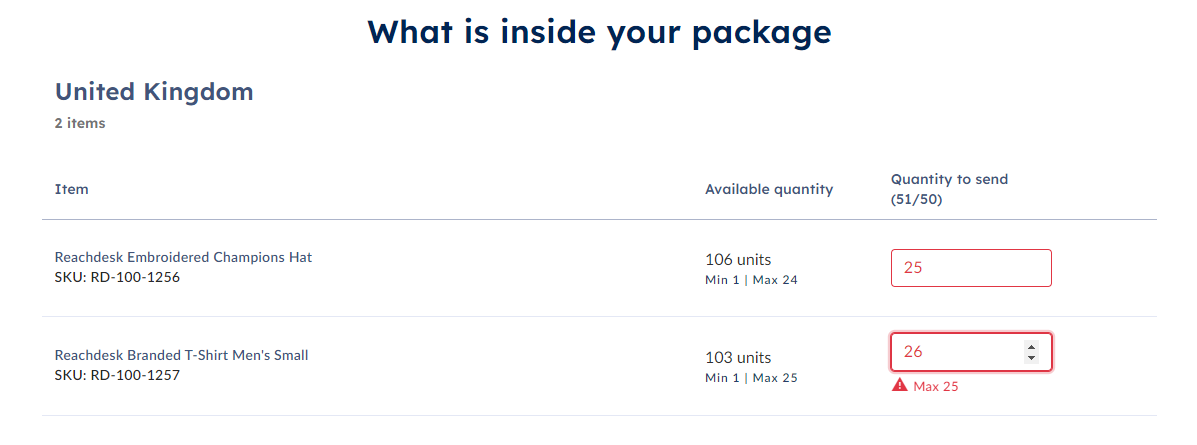Click the '106 units' availability text
The height and width of the screenshot is (445, 1197).
(x=738, y=260)
